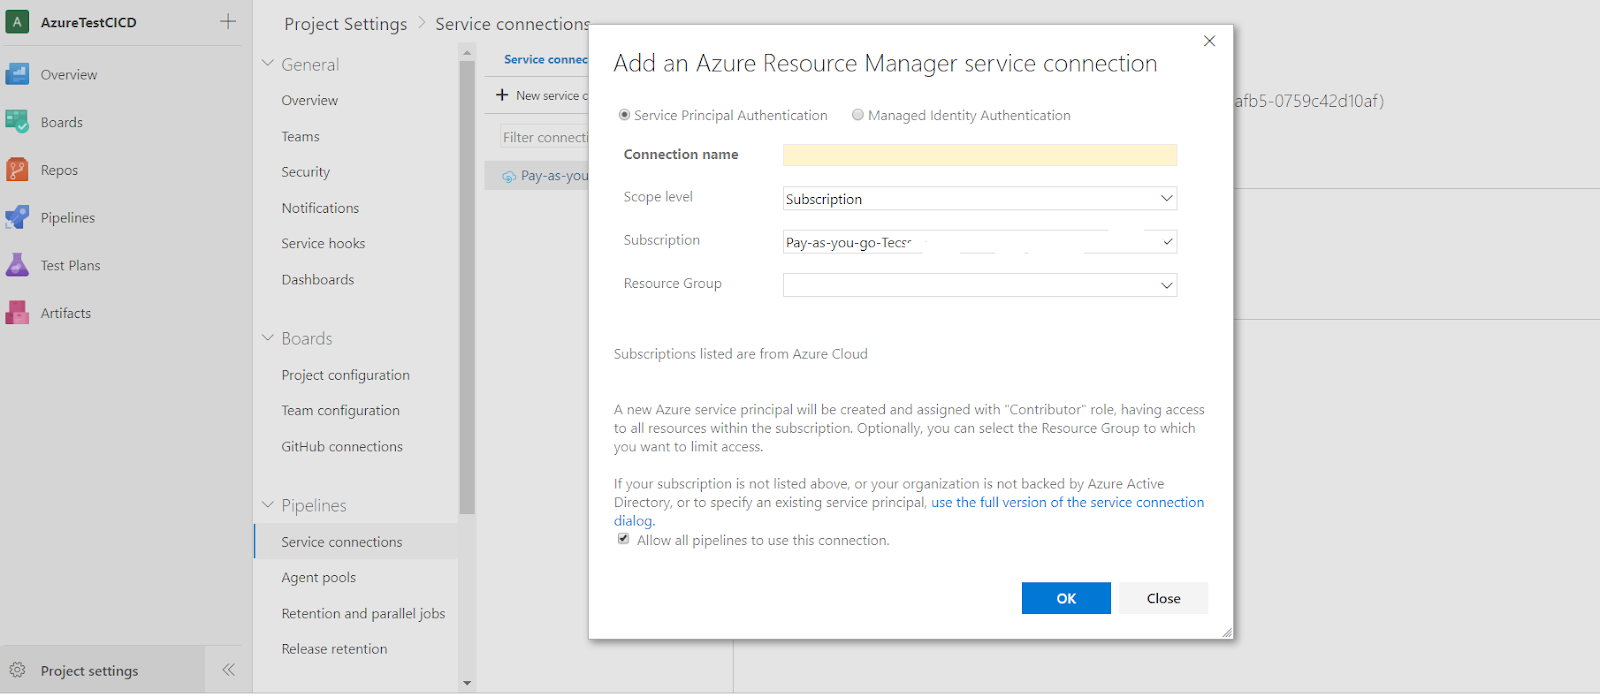Click the Connection name input field
Viewport: 1600px width, 697px height.
pyautogui.click(x=979, y=155)
